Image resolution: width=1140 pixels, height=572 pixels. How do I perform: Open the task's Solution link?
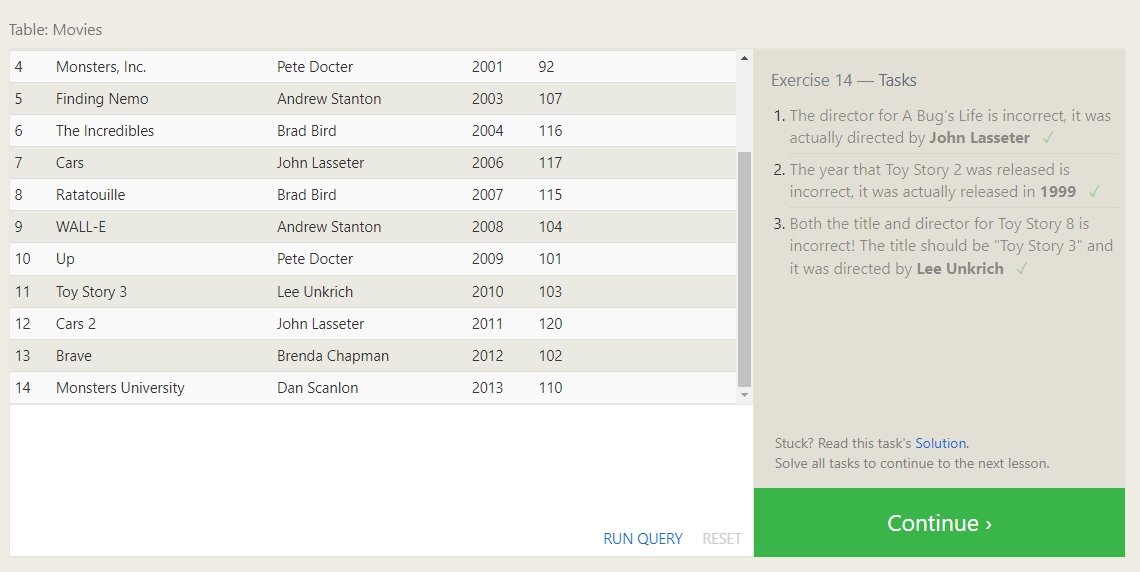point(941,443)
